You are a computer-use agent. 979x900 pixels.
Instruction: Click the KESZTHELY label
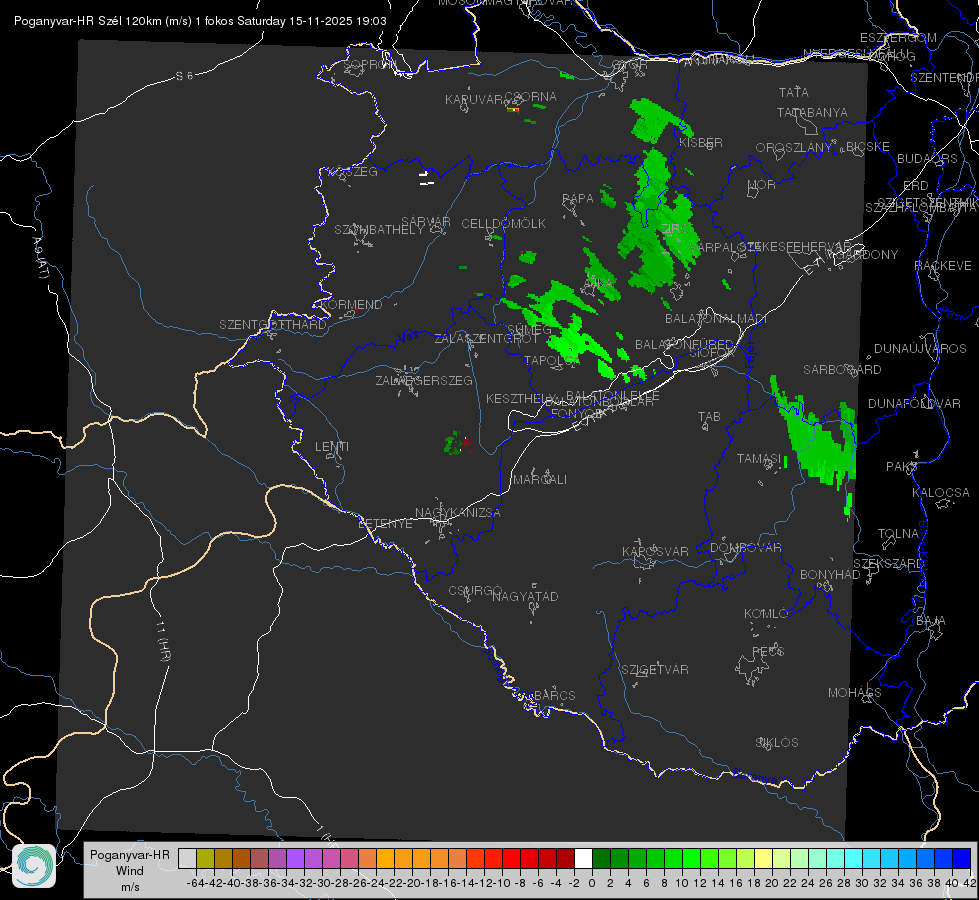click(522, 398)
